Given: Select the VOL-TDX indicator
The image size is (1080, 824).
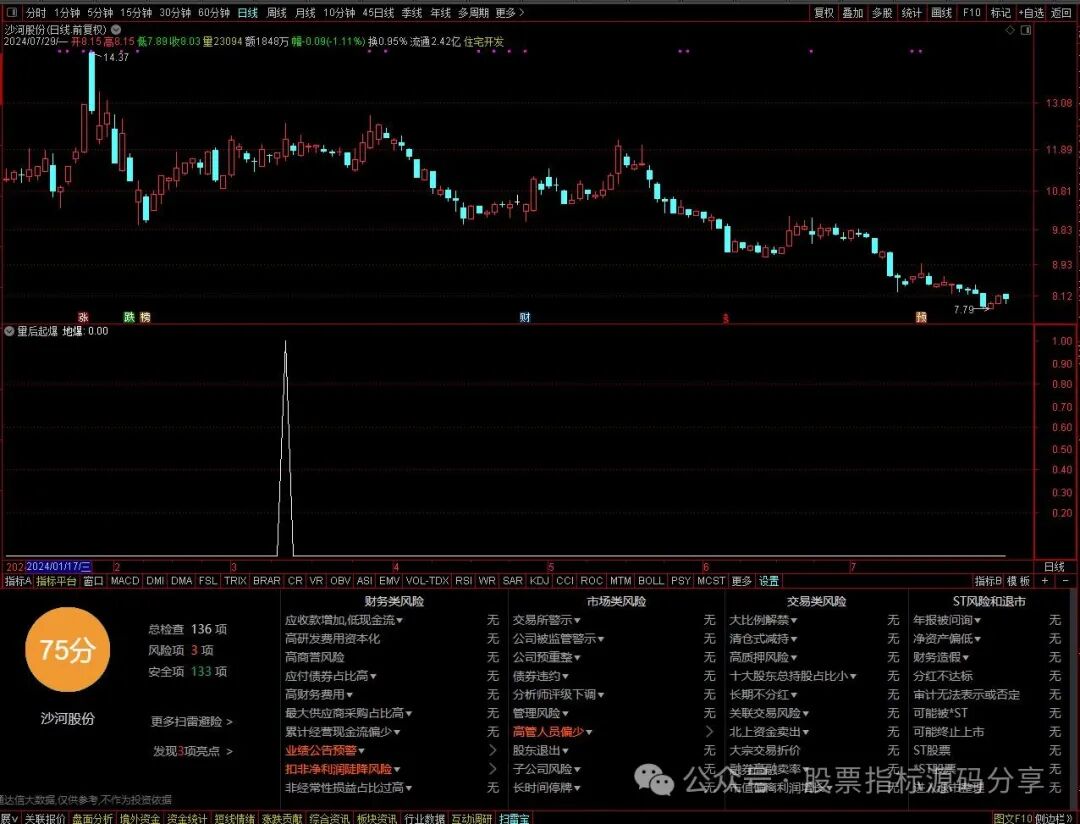Looking at the screenshot, I should 427,581.
